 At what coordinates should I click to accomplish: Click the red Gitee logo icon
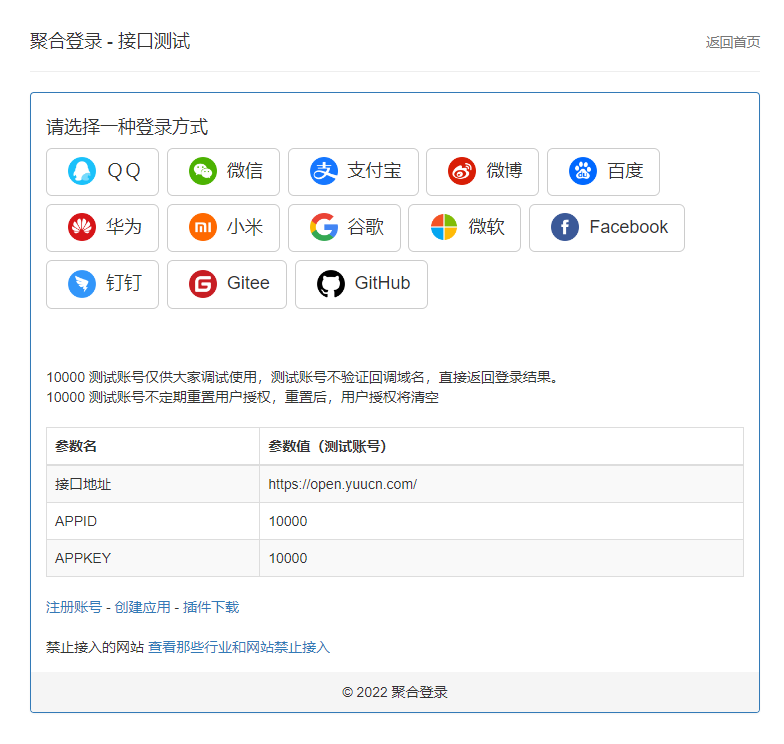tap(203, 284)
